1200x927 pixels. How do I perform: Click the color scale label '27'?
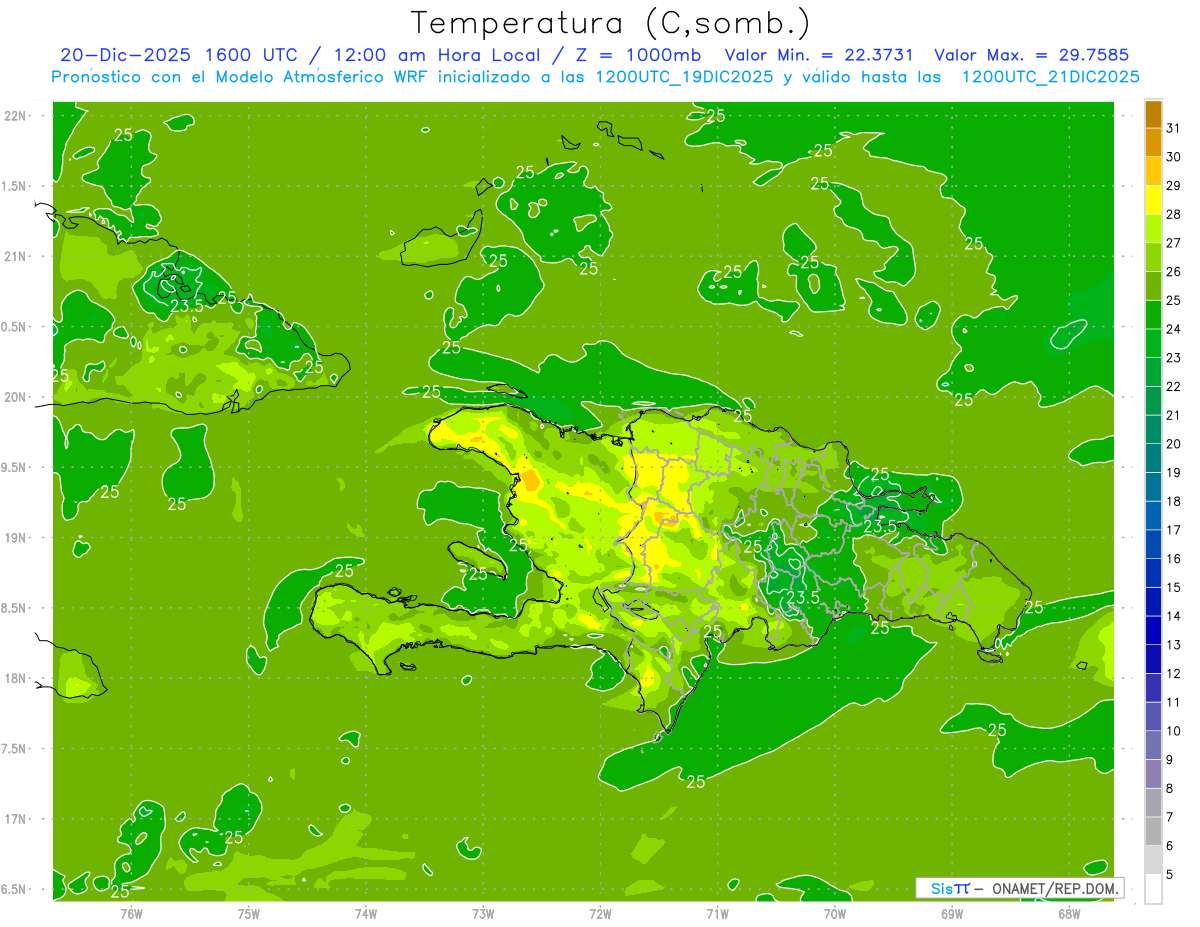(1174, 243)
